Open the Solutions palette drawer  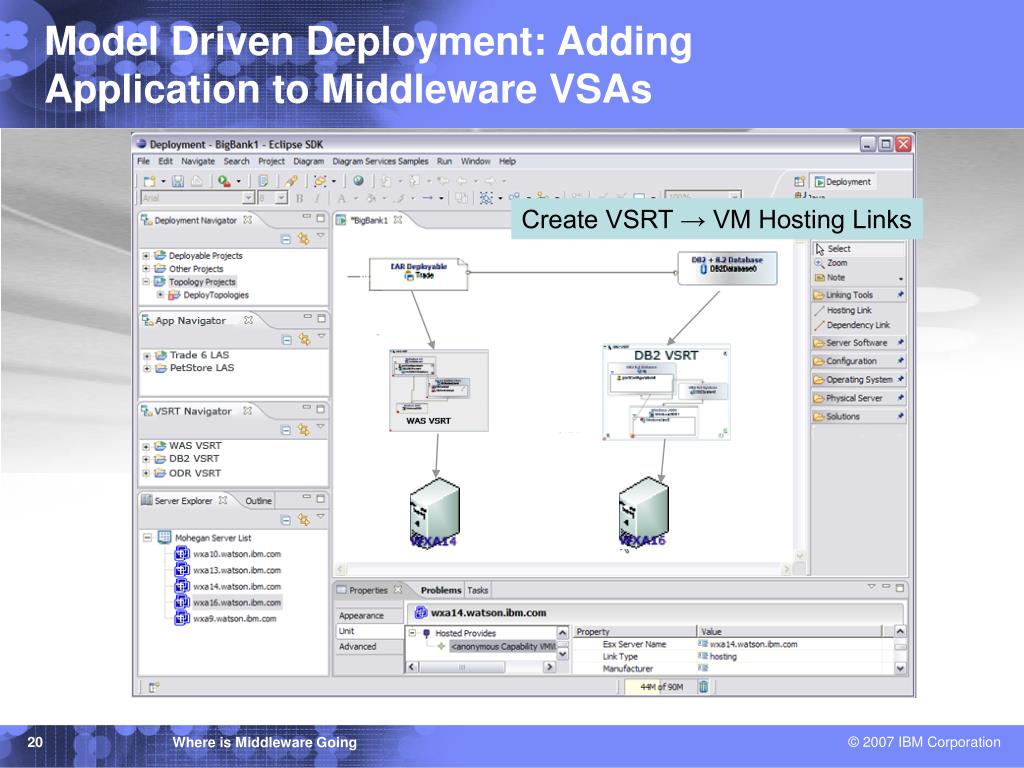pyautogui.click(x=859, y=416)
